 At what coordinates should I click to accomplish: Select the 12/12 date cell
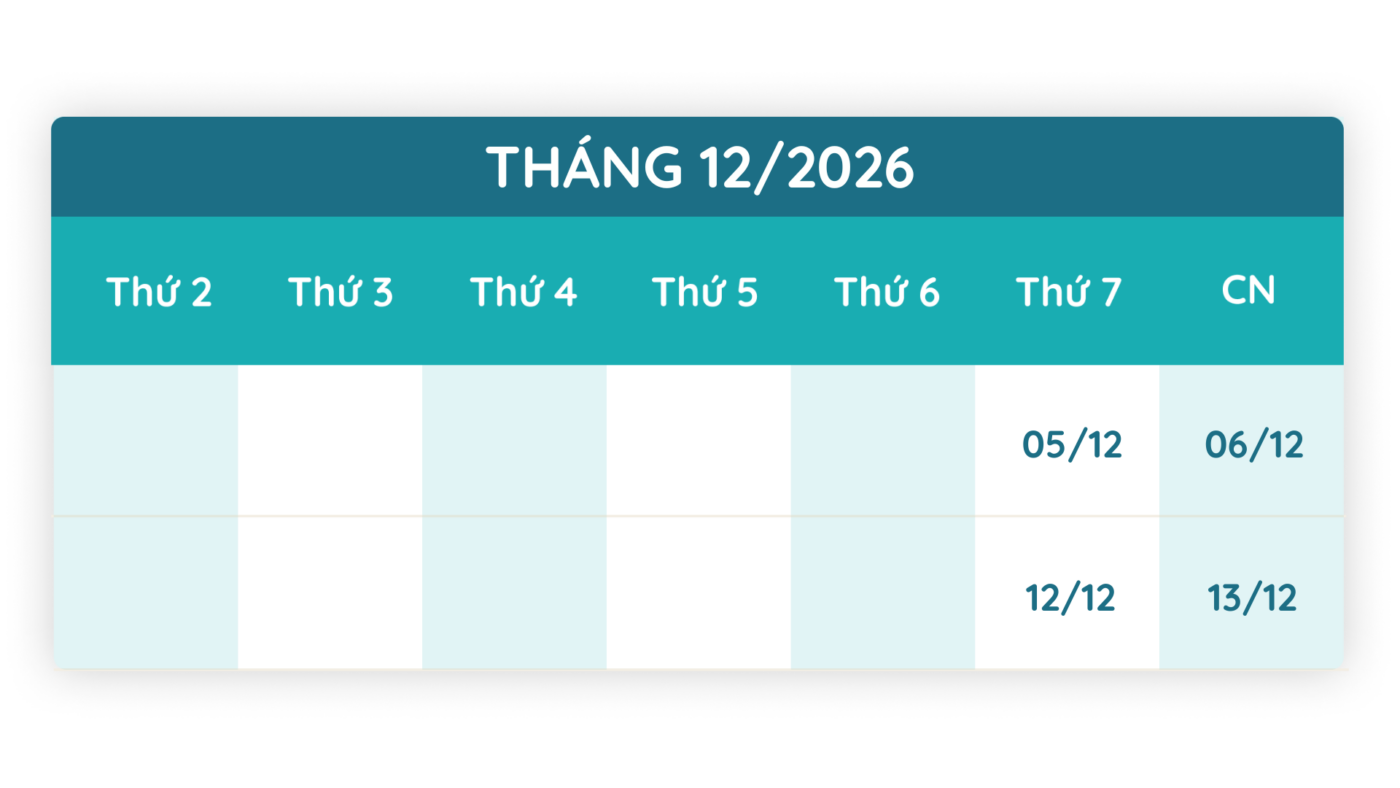click(x=1070, y=598)
